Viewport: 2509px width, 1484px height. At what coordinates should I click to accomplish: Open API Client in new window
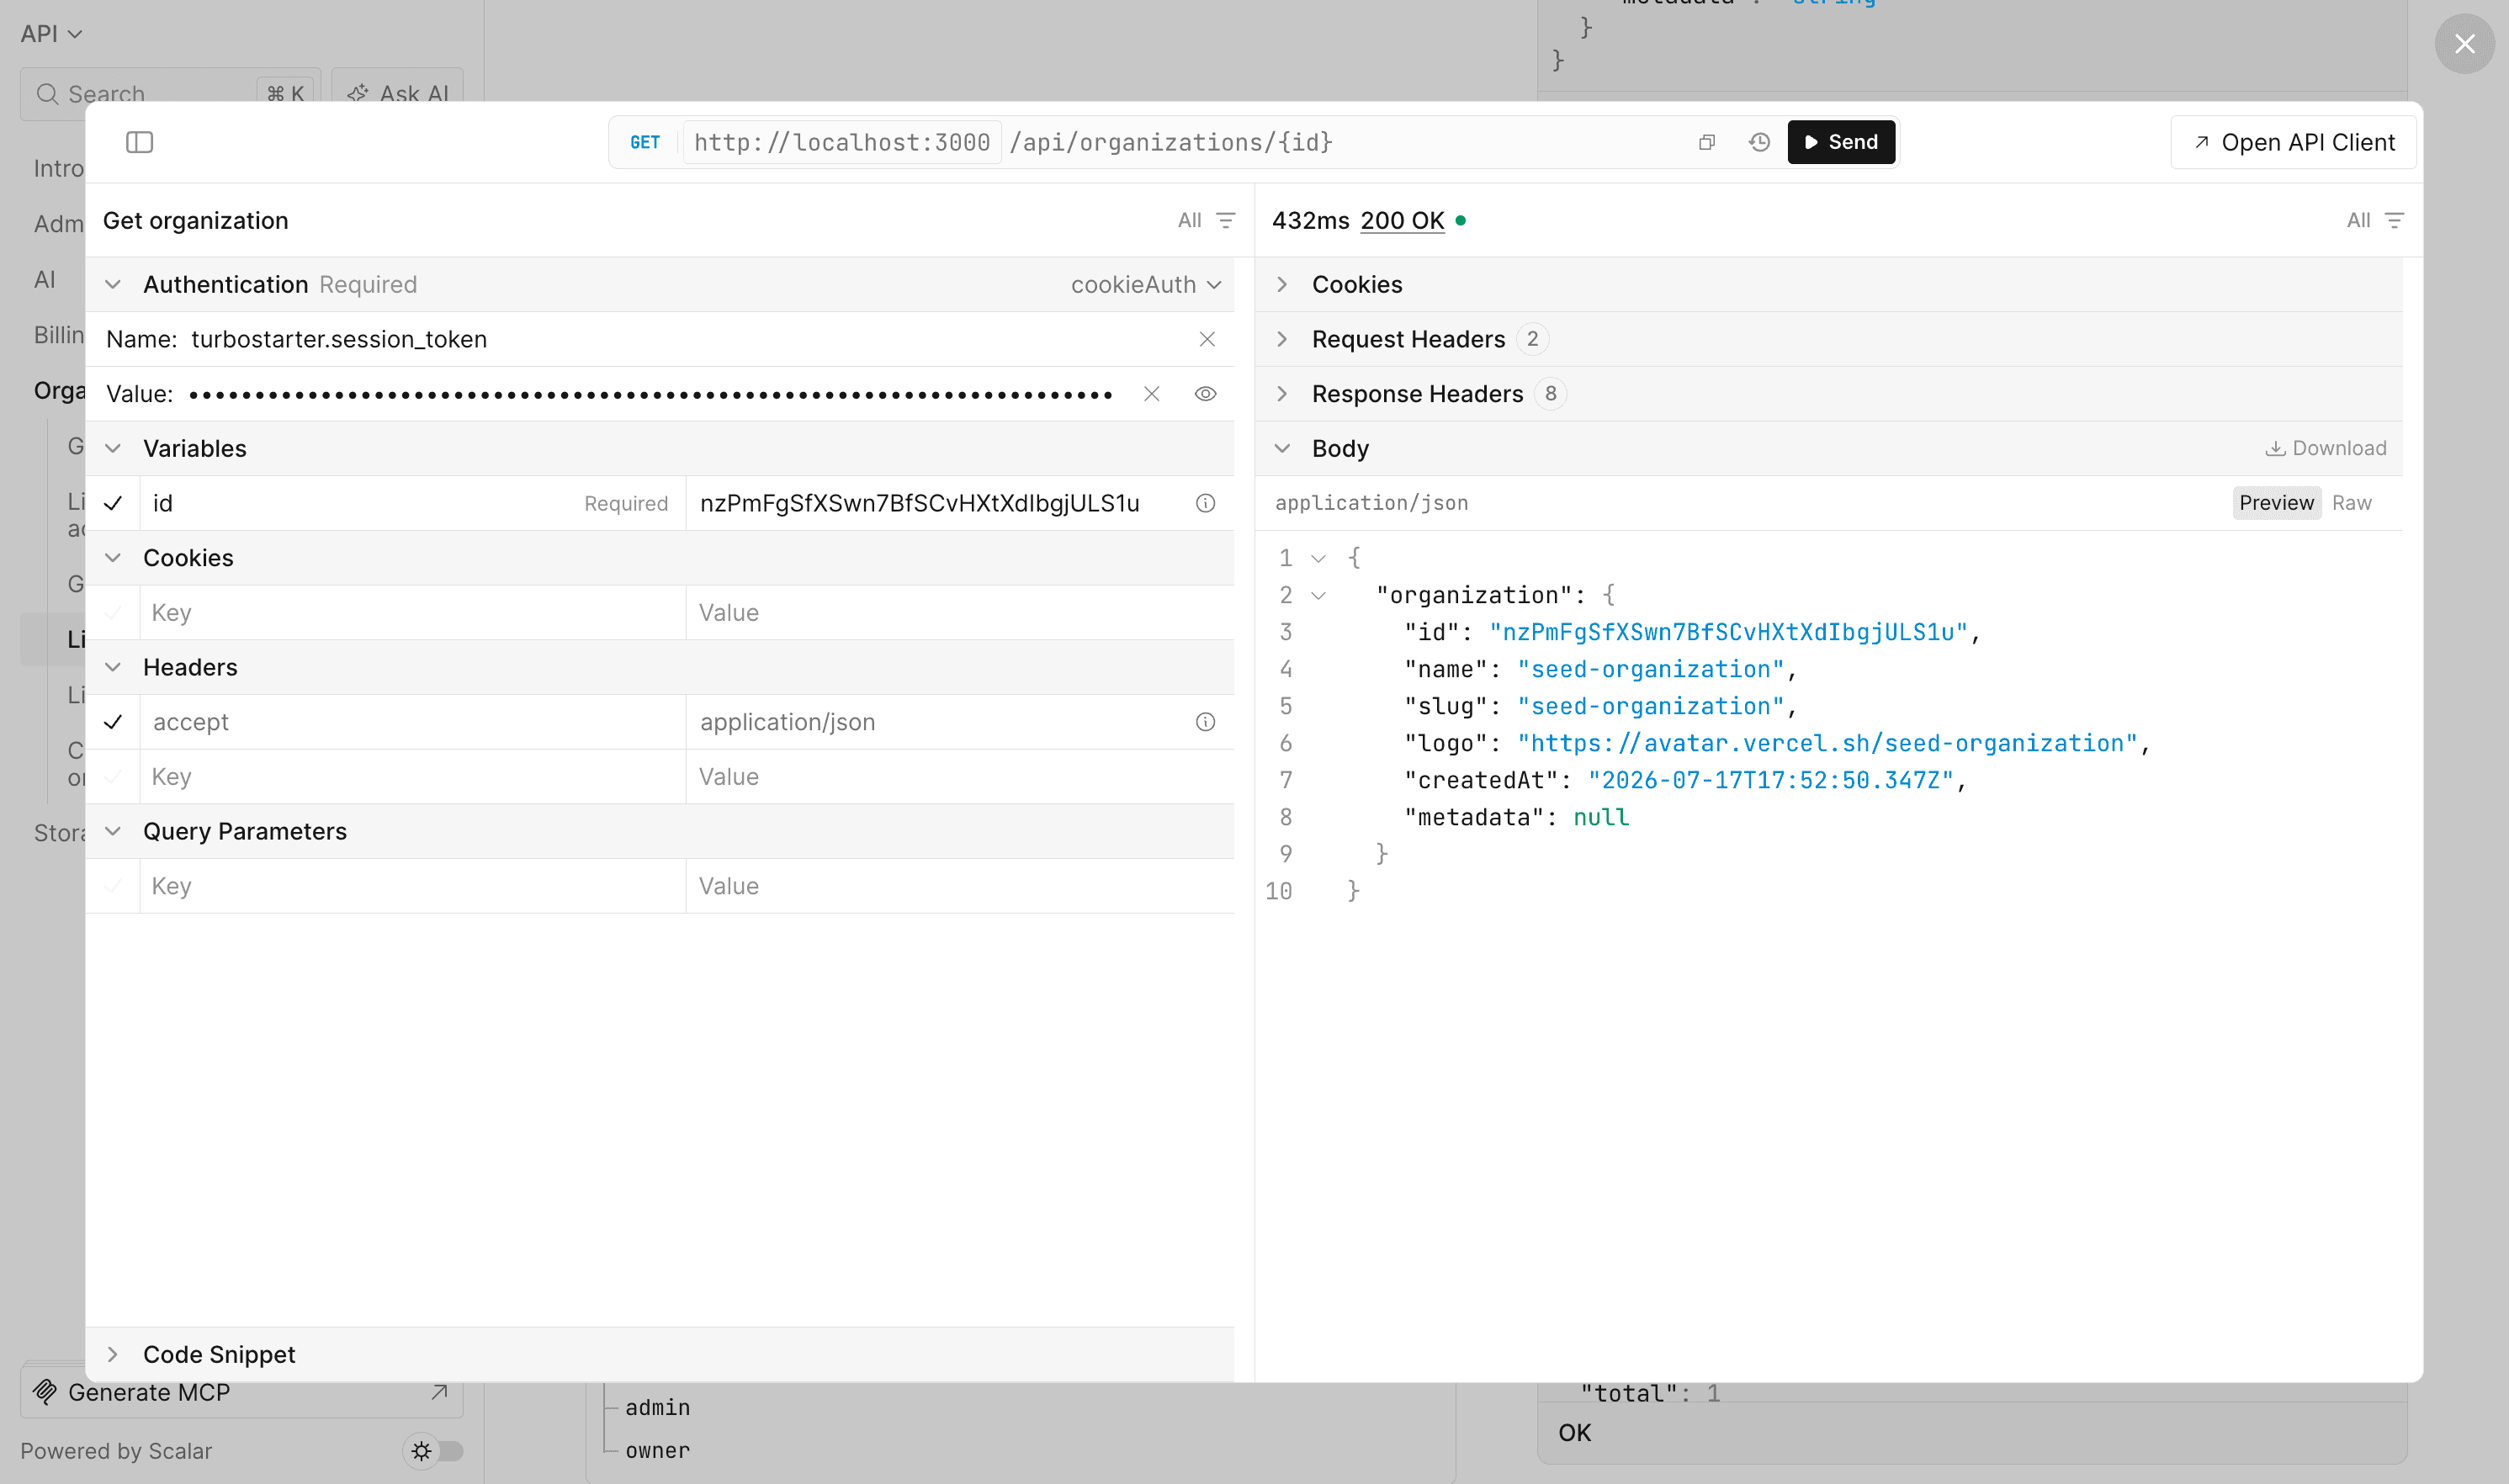[x=2294, y=142]
